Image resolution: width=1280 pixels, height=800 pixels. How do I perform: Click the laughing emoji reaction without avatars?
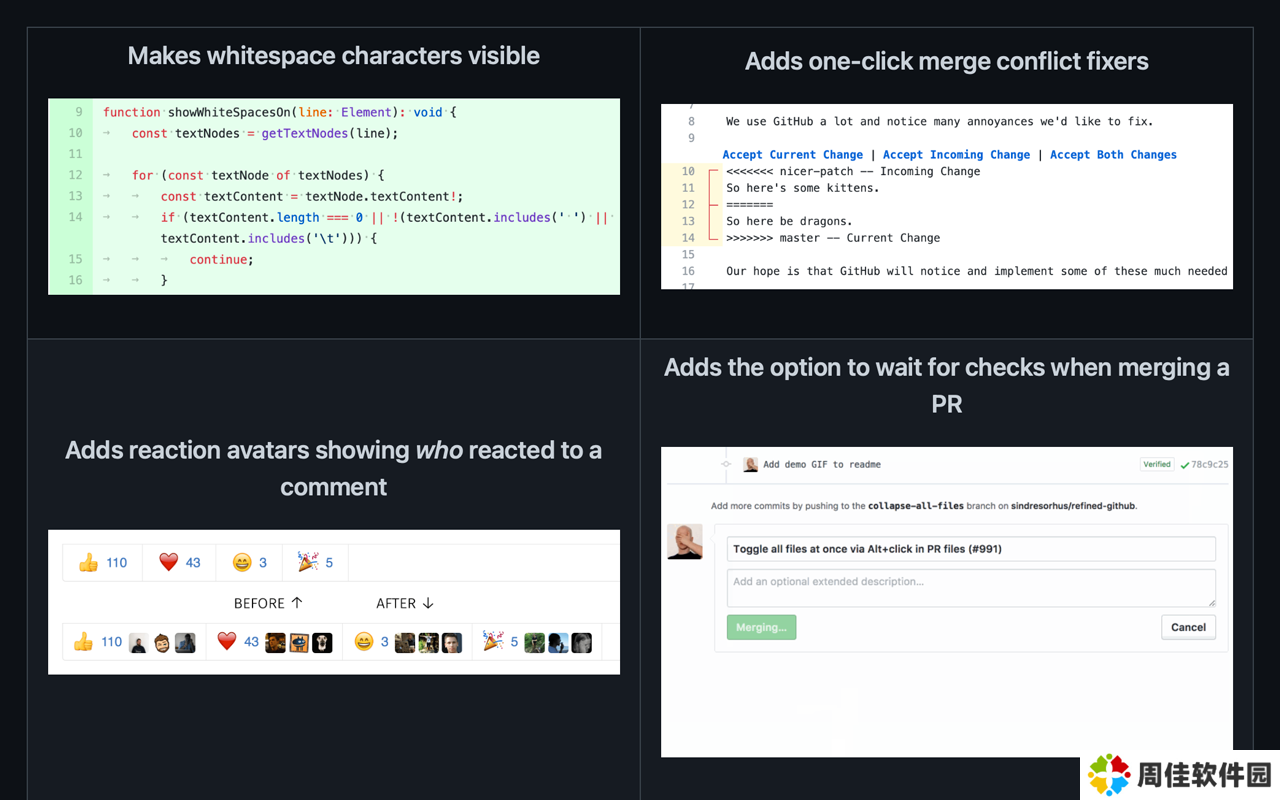(x=250, y=562)
